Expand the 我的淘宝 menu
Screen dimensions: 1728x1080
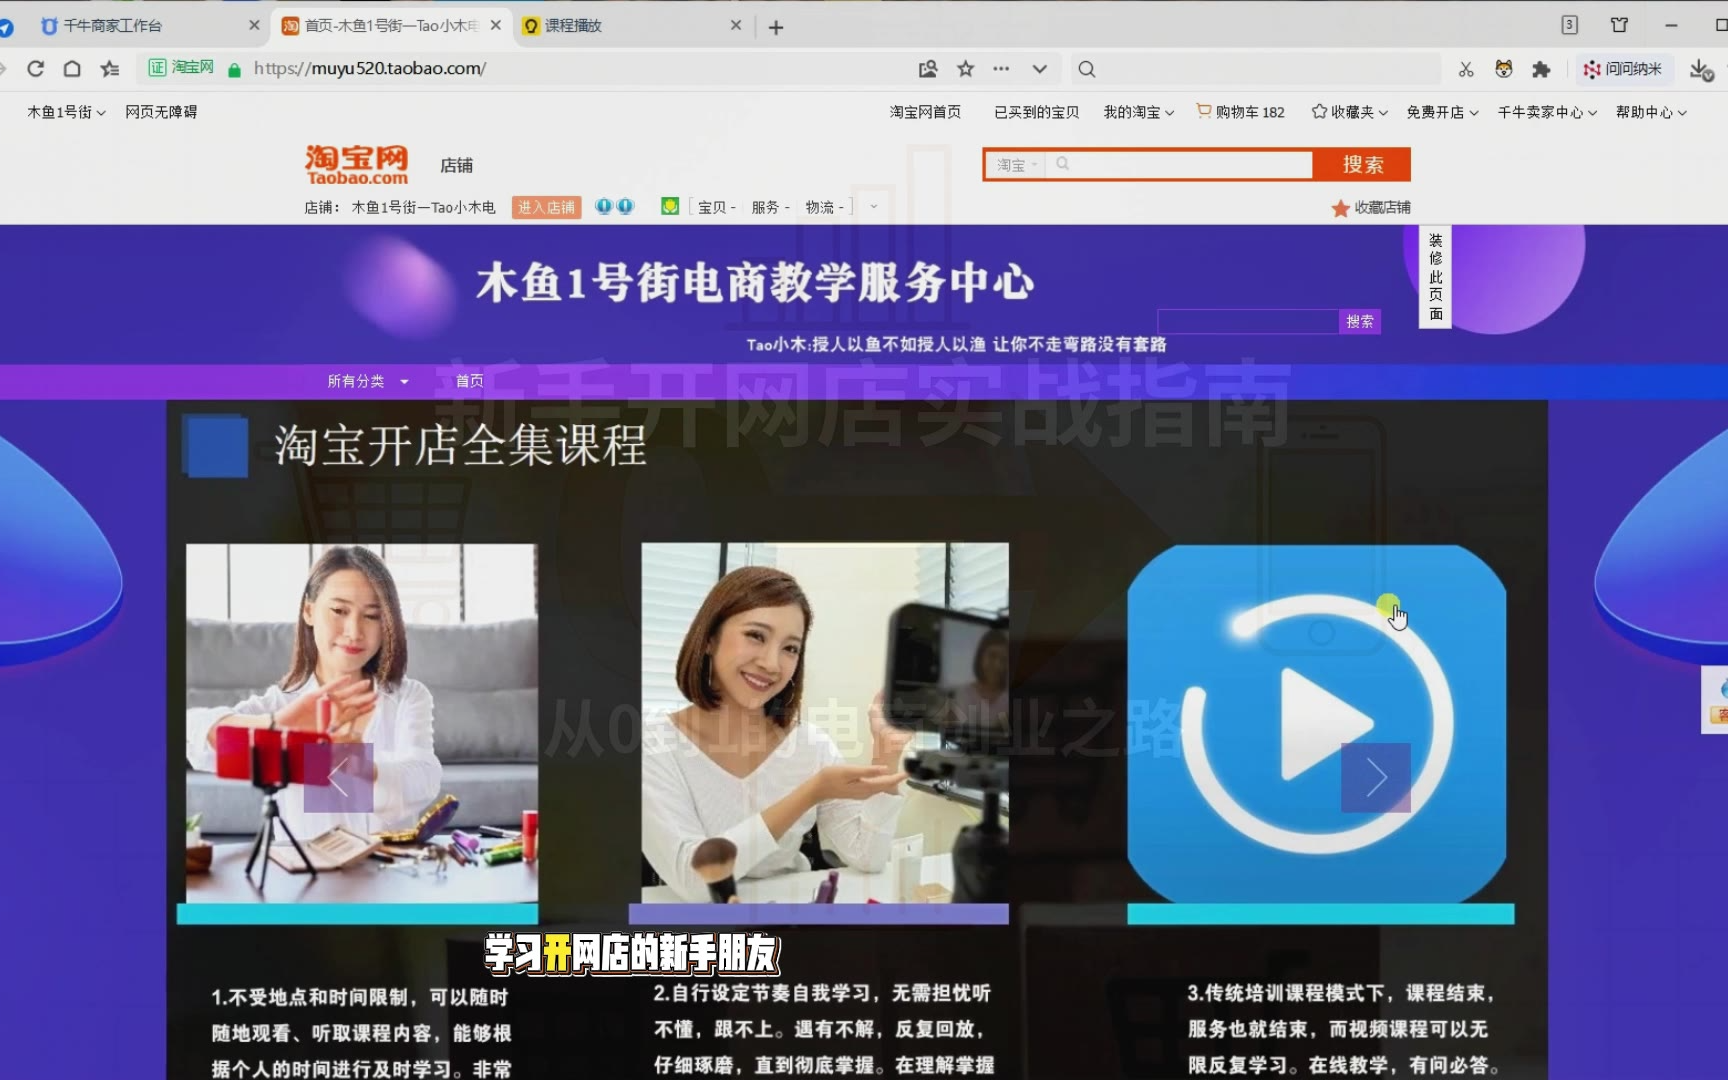pyautogui.click(x=1139, y=112)
